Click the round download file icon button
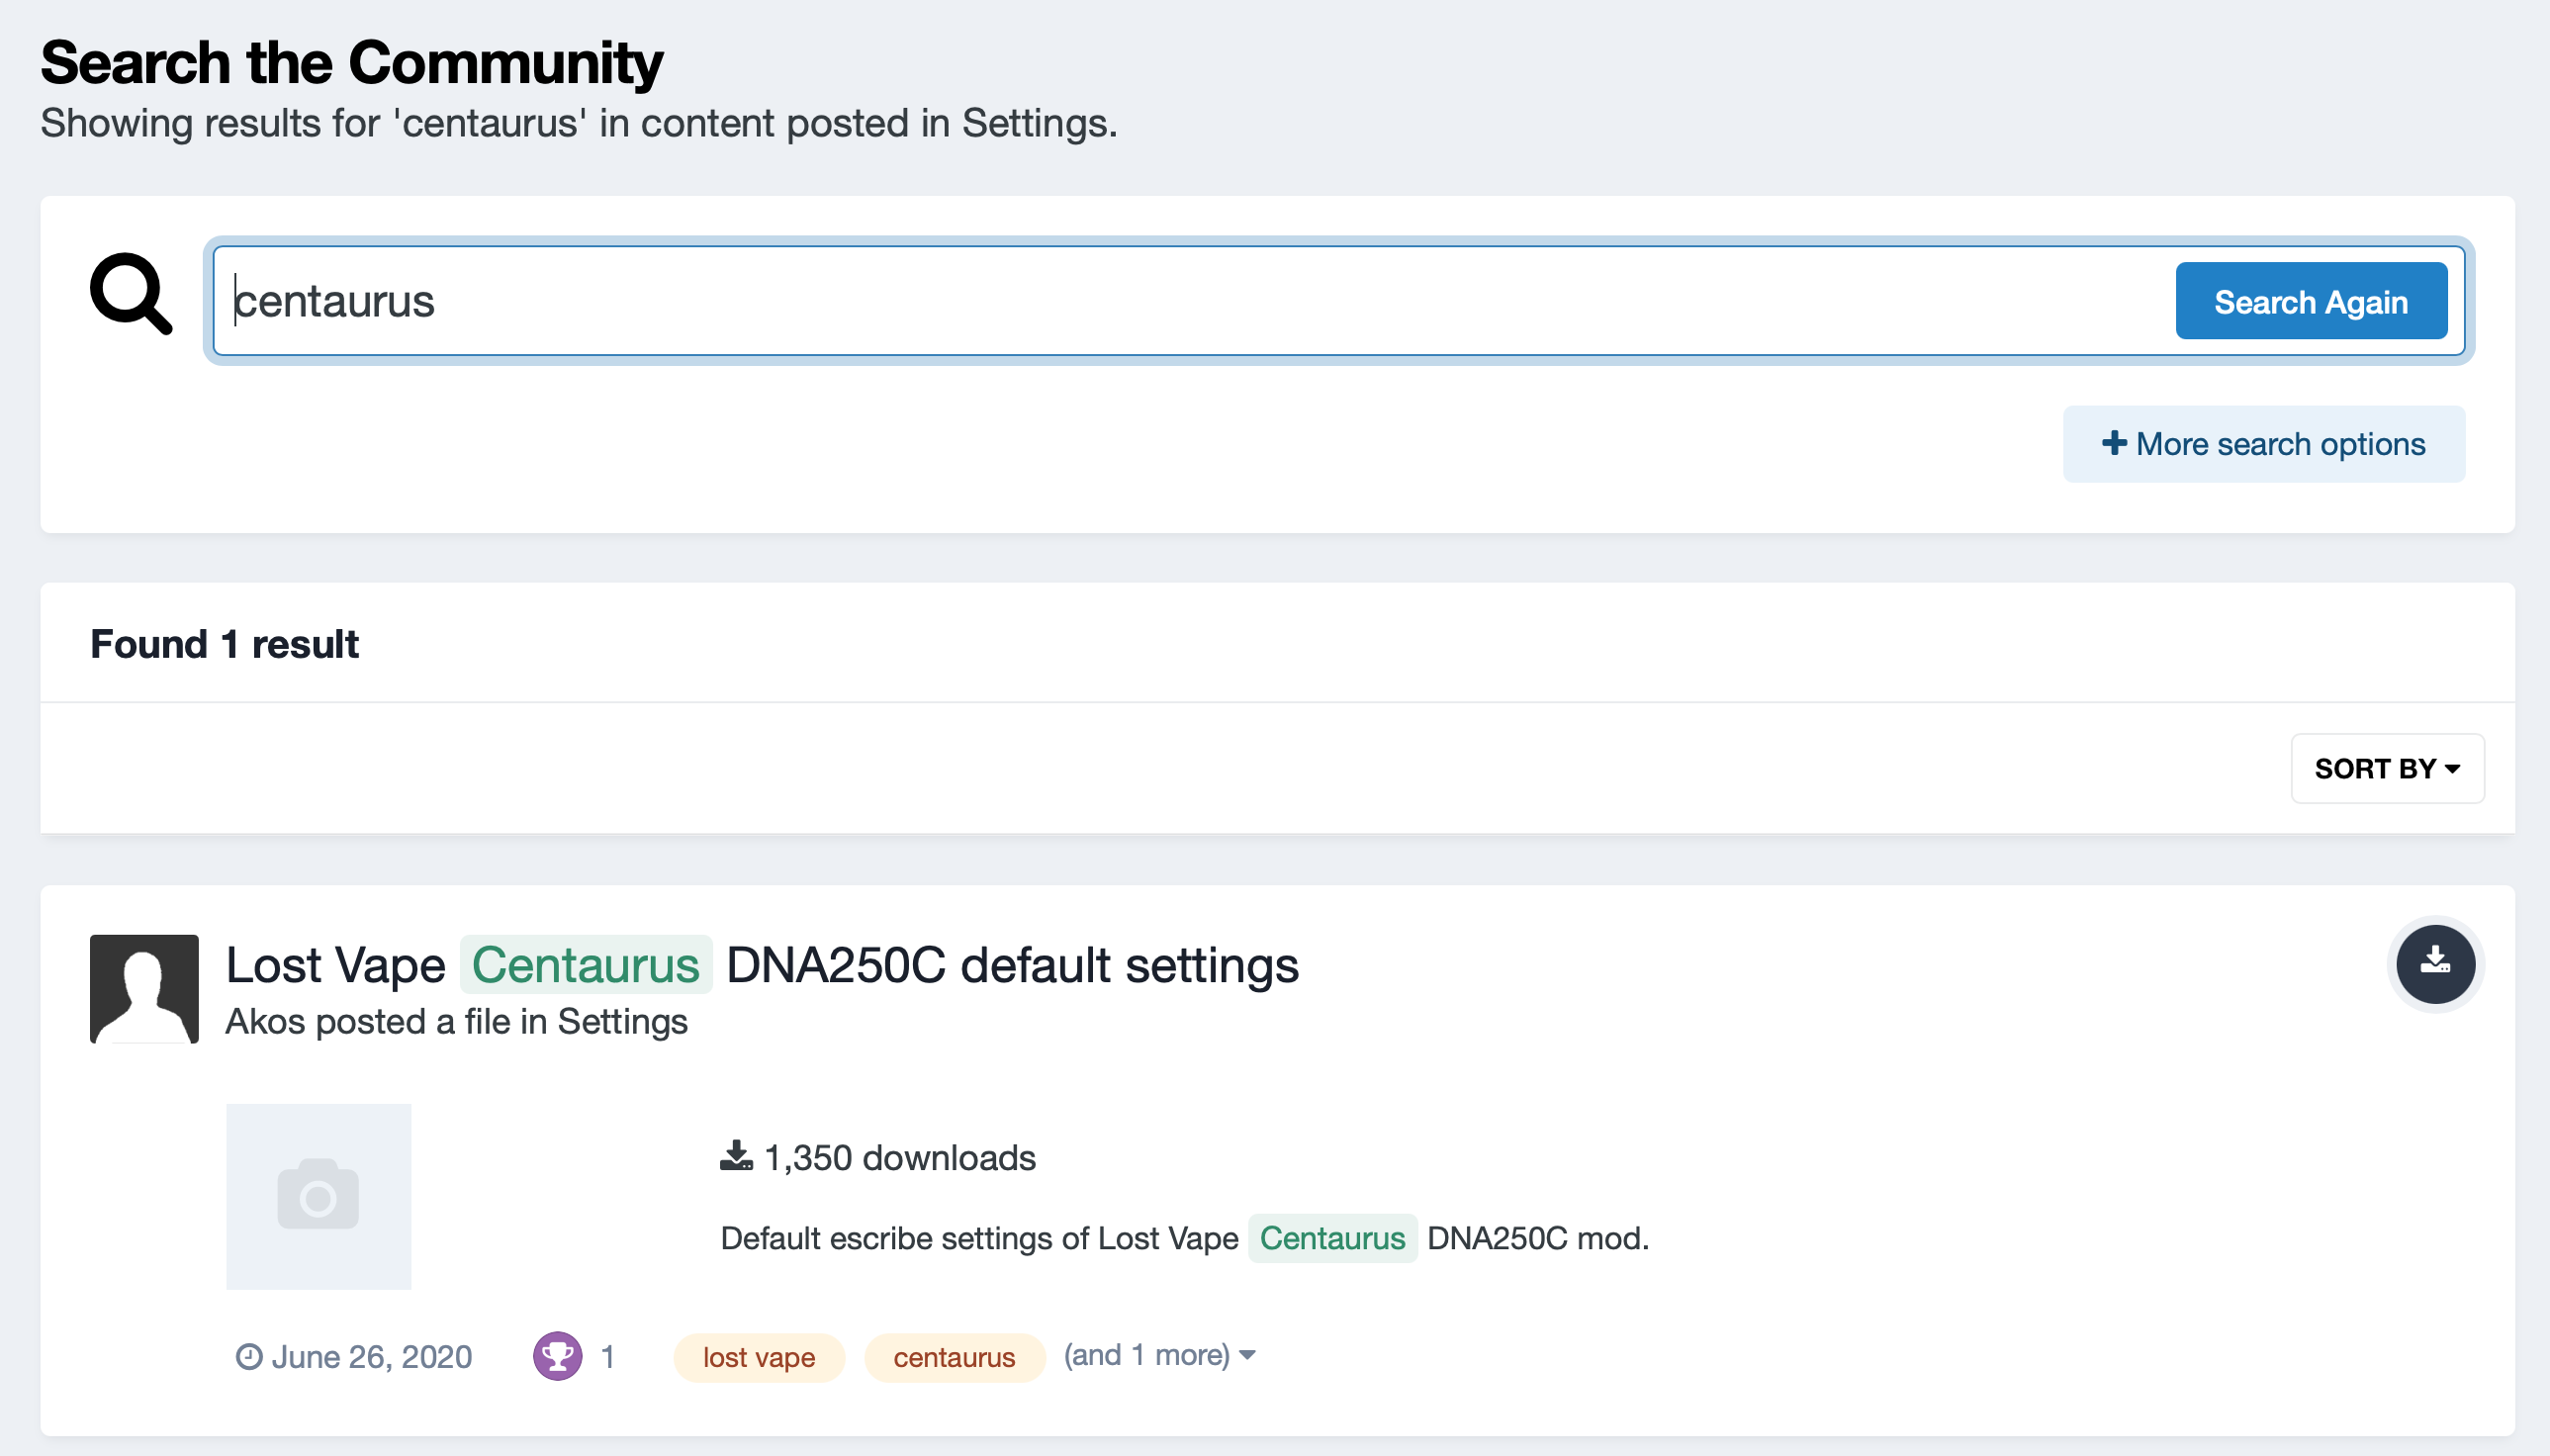 (2435, 964)
